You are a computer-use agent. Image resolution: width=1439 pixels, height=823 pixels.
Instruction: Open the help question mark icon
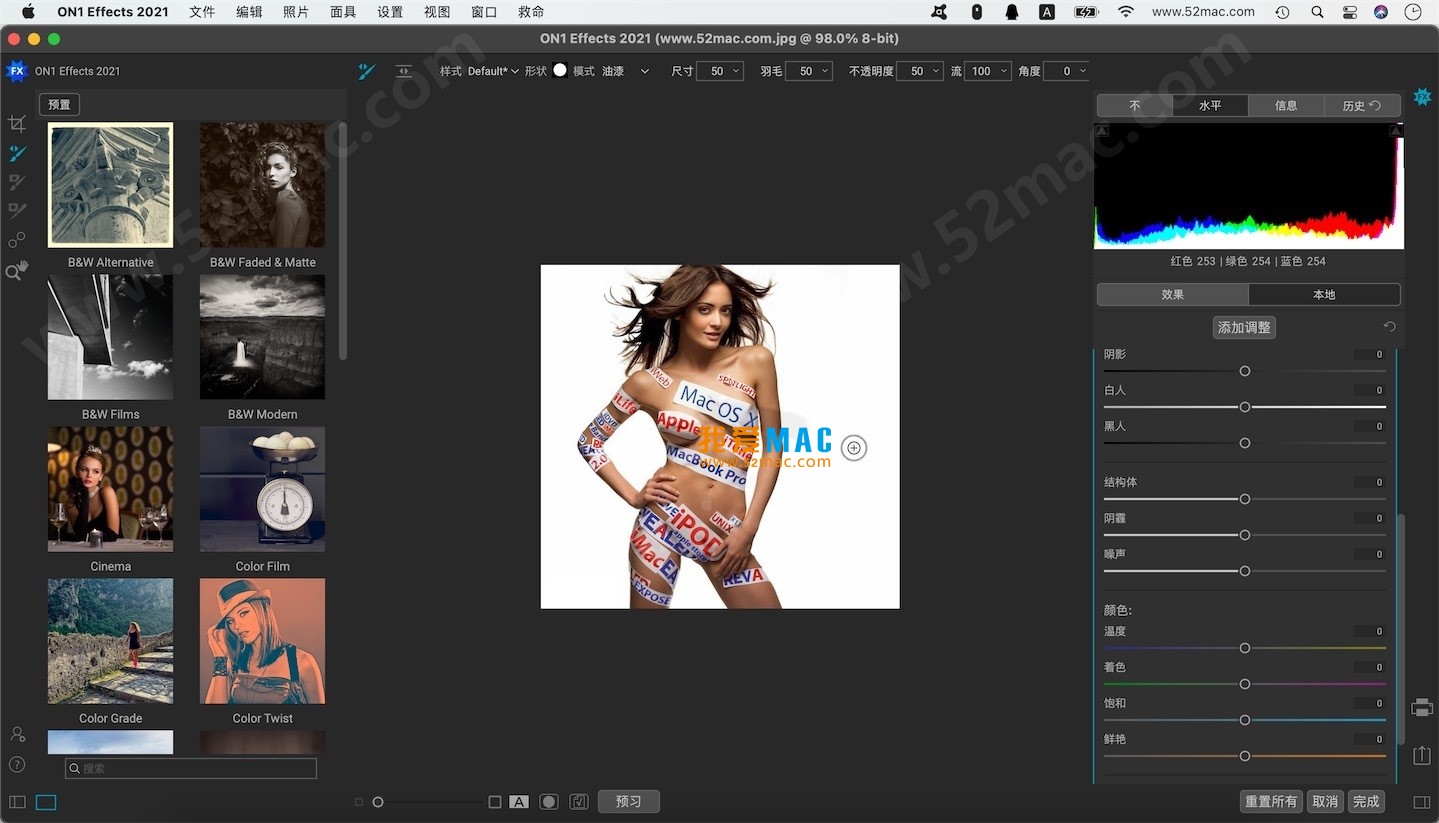click(x=17, y=765)
